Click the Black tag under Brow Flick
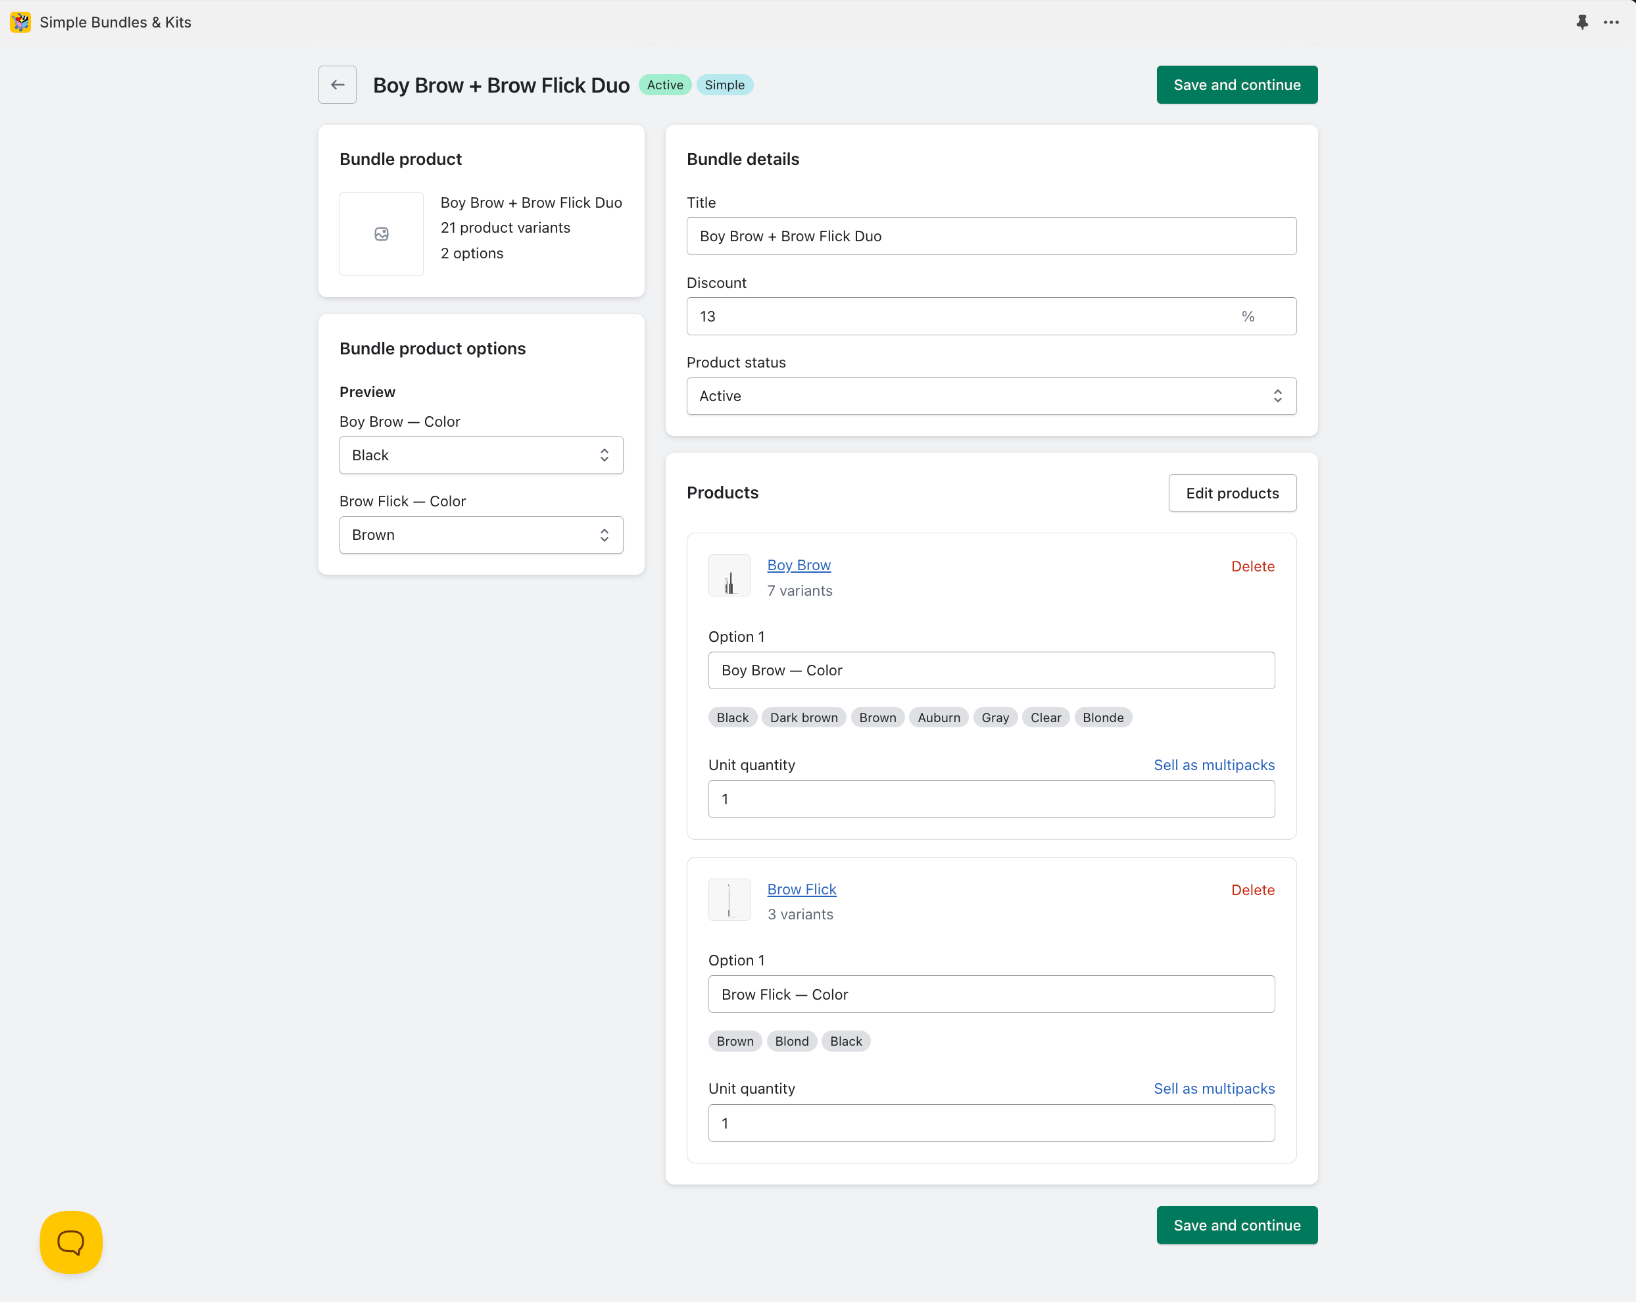This screenshot has height=1302, width=1636. (846, 1041)
